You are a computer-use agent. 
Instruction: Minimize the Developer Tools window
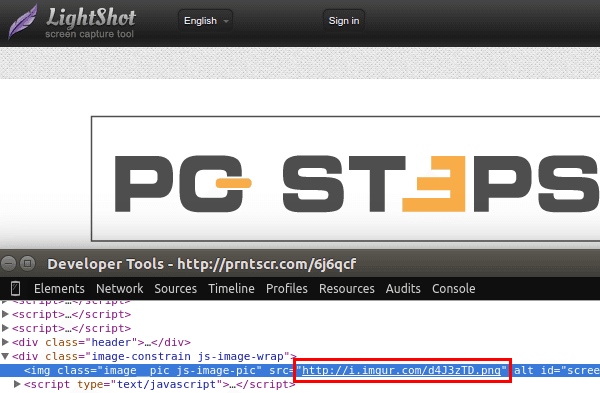8,263
